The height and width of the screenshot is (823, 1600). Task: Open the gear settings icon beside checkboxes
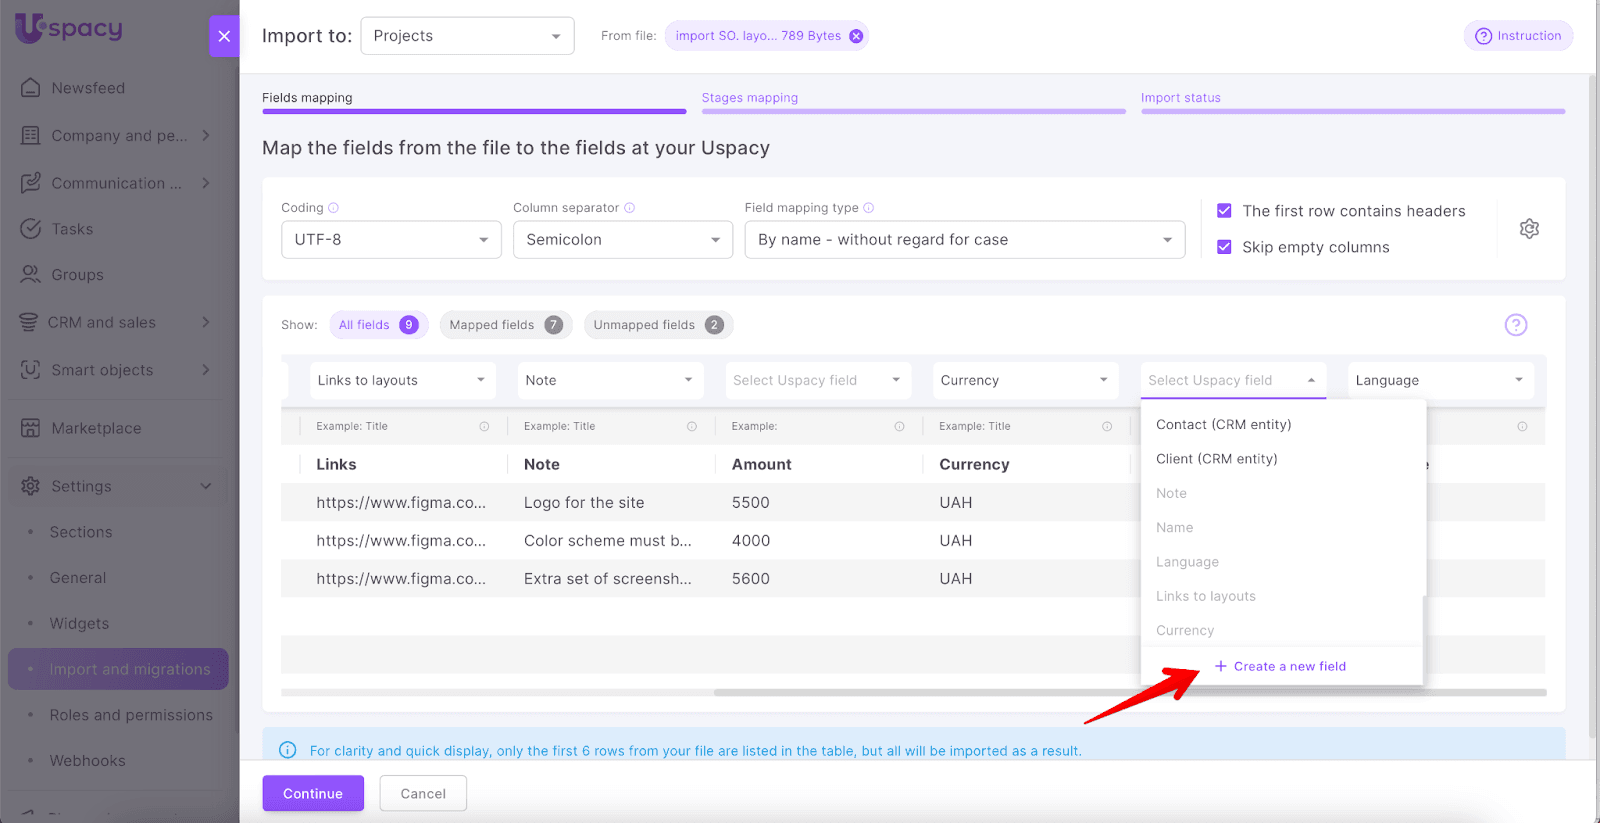[x=1529, y=229]
